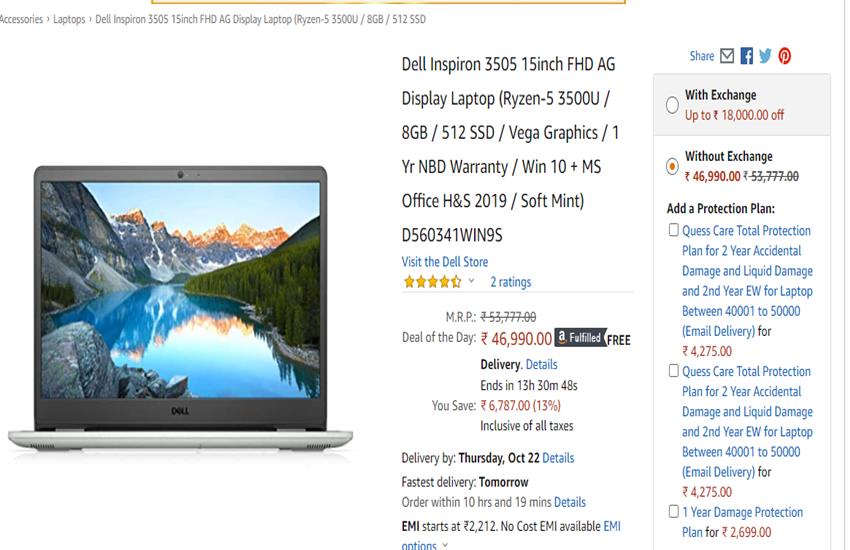Click the star rating icons
This screenshot has height=550, width=850.
coord(432,282)
